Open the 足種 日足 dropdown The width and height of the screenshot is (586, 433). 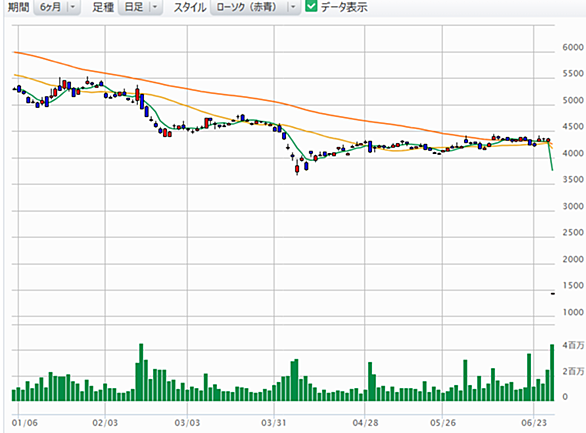pos(140,7)
